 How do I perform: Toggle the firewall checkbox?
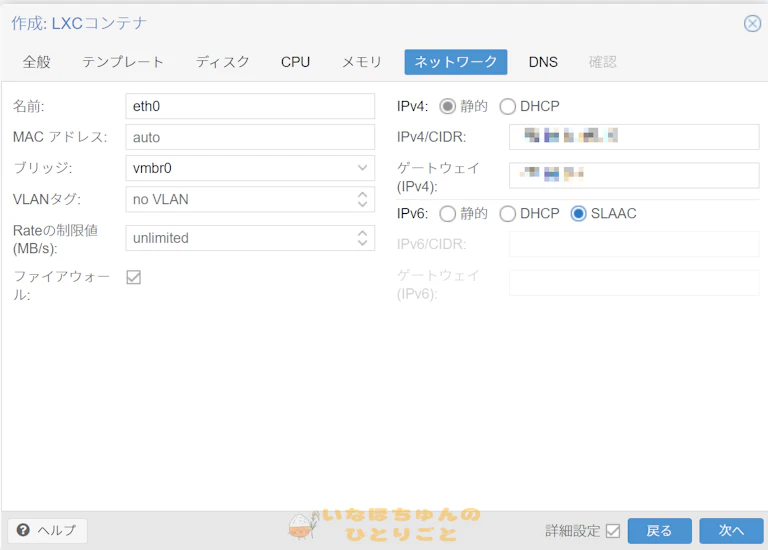click(x=133, y=277)
